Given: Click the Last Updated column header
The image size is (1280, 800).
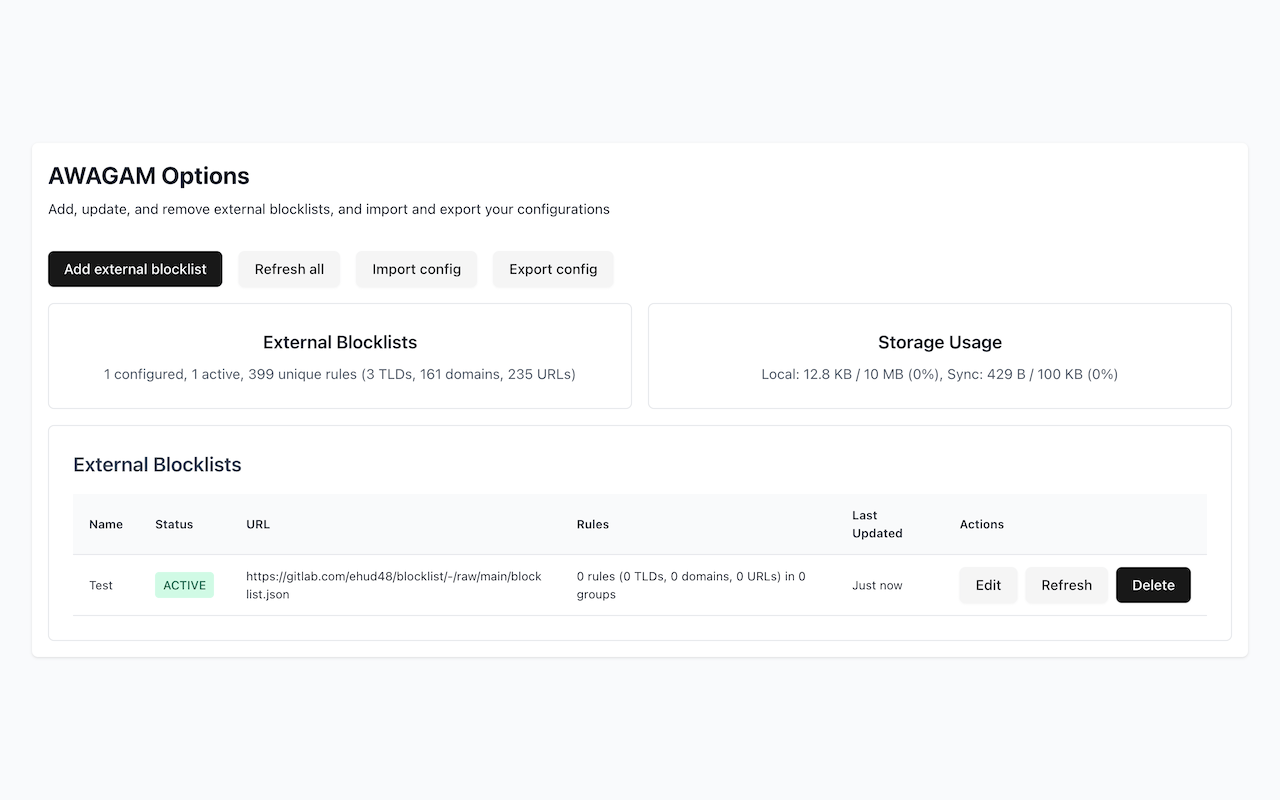Looking at the screenshot, I should click(877, 524).
